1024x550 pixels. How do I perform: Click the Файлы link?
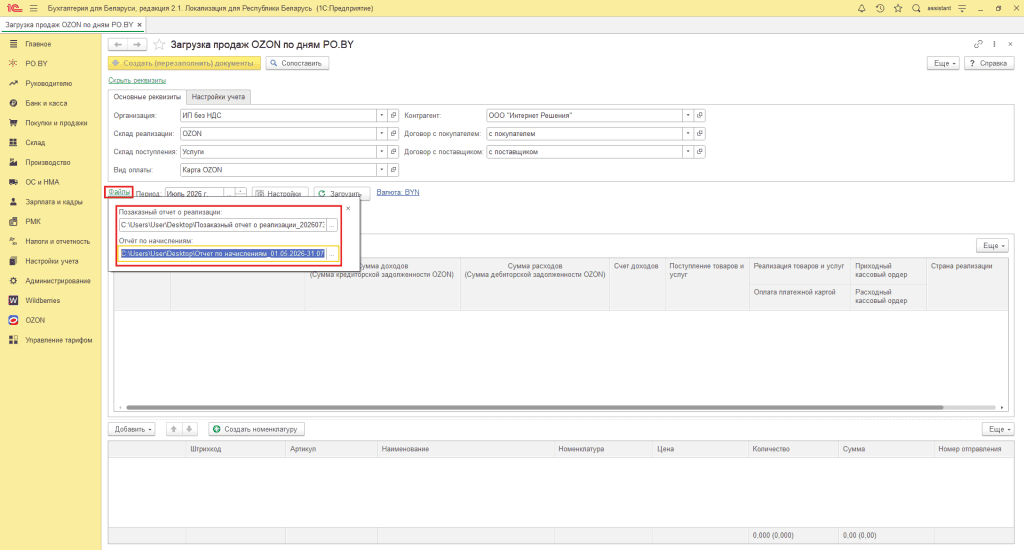(119, 192)
